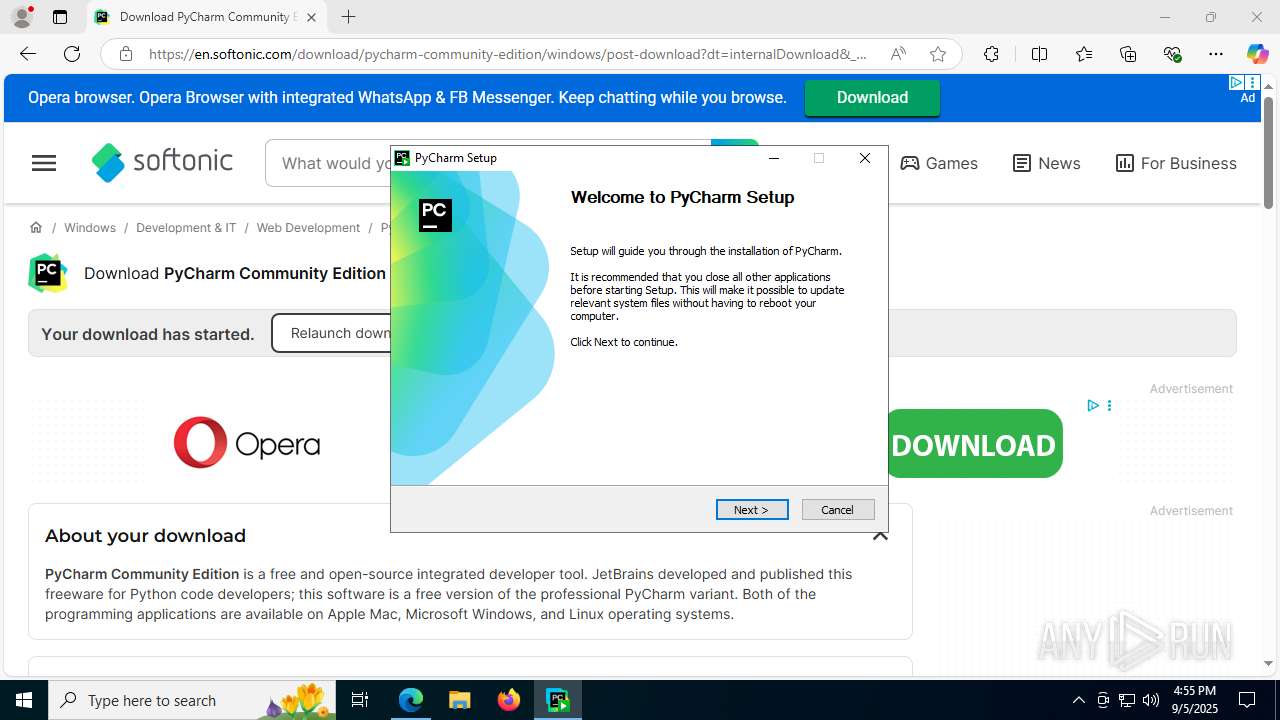Refresh the Softonic page

(x=72, y=54)
